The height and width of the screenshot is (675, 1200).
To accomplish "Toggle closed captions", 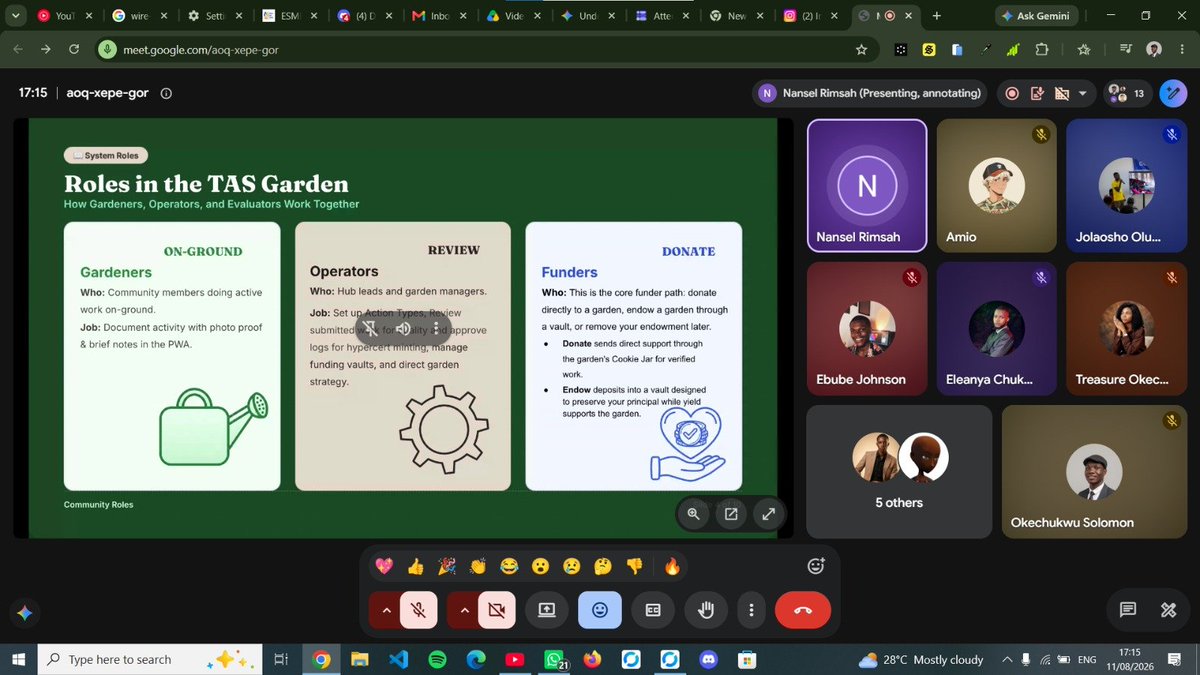I will 653,609.
